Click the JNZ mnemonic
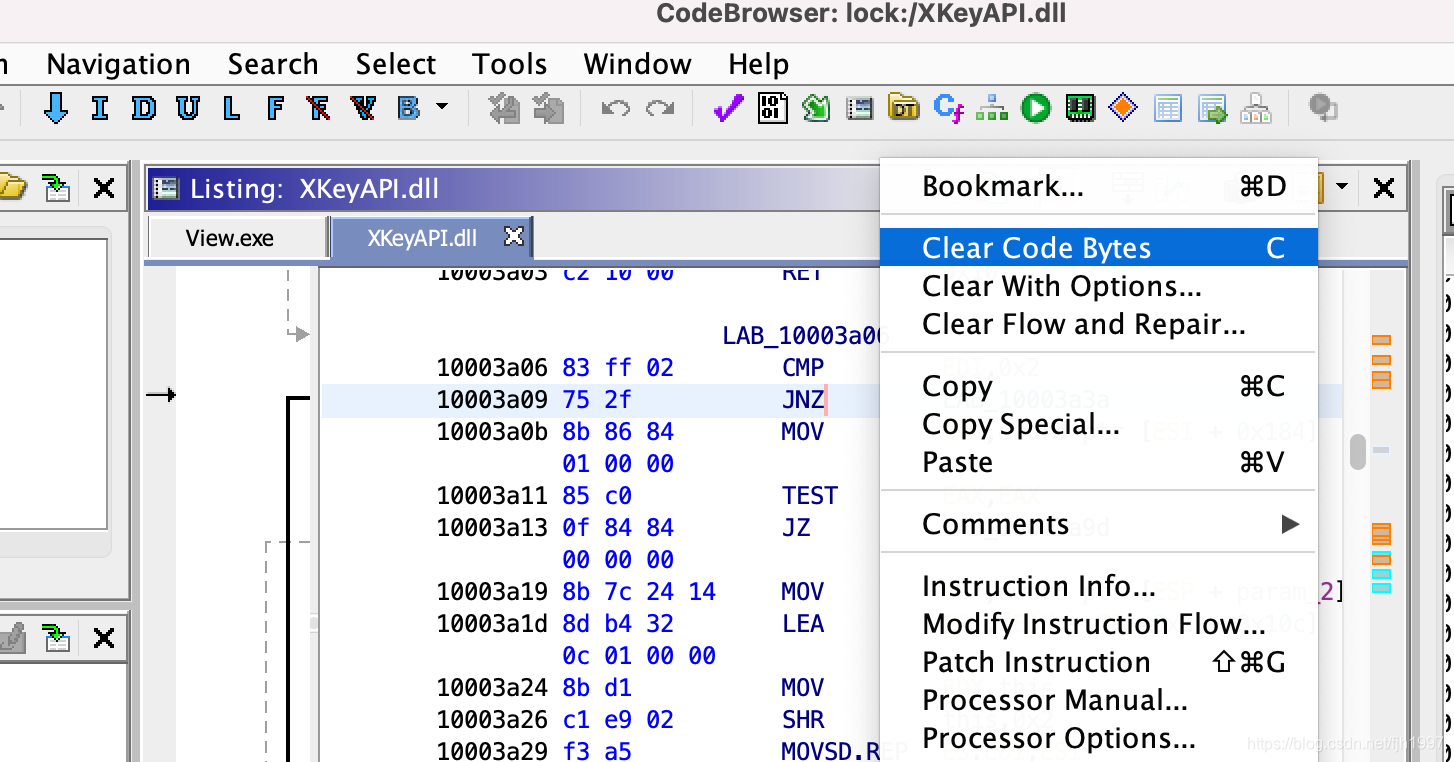 click(803, 400)
